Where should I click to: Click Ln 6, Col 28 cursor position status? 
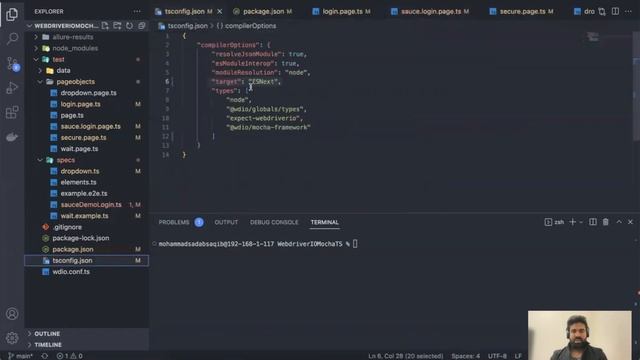click(405, 356)
